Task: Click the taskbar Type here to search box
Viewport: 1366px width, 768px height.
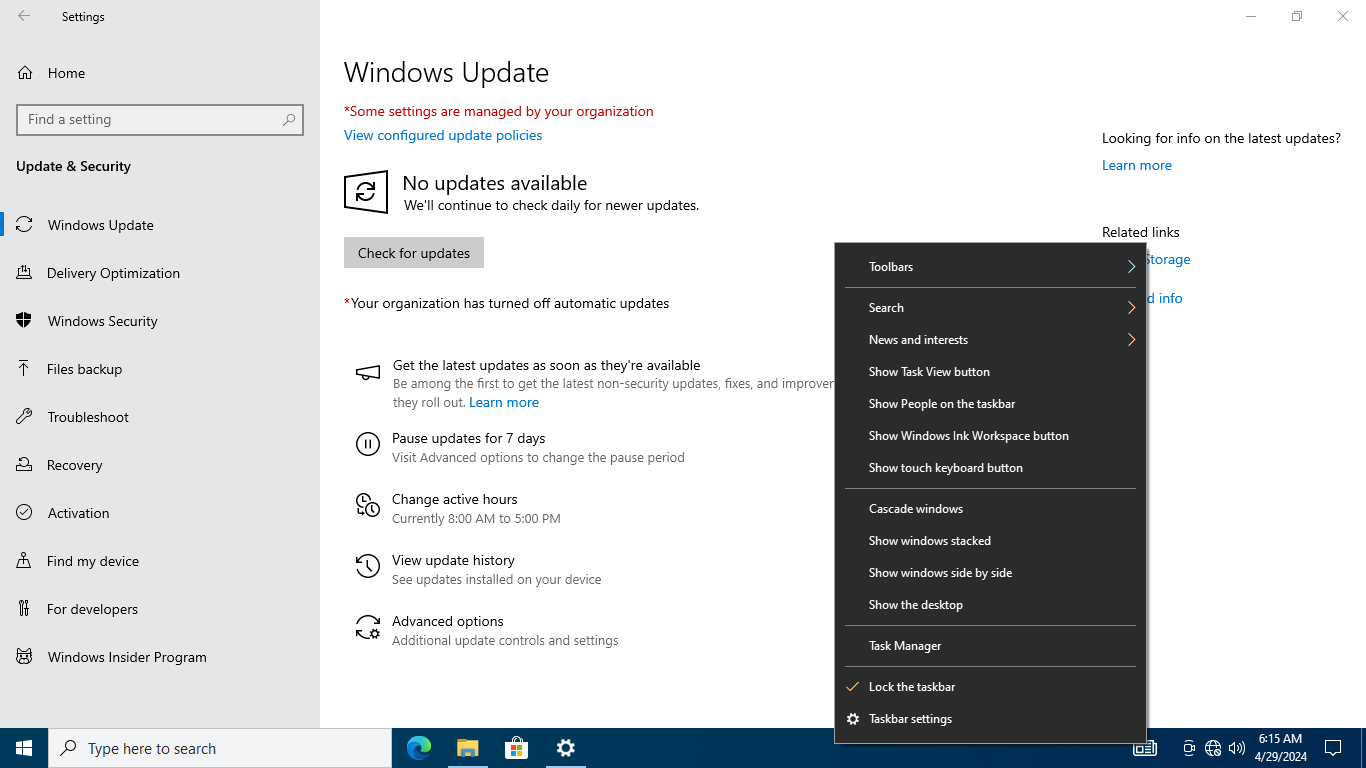Action: [220, 748]
